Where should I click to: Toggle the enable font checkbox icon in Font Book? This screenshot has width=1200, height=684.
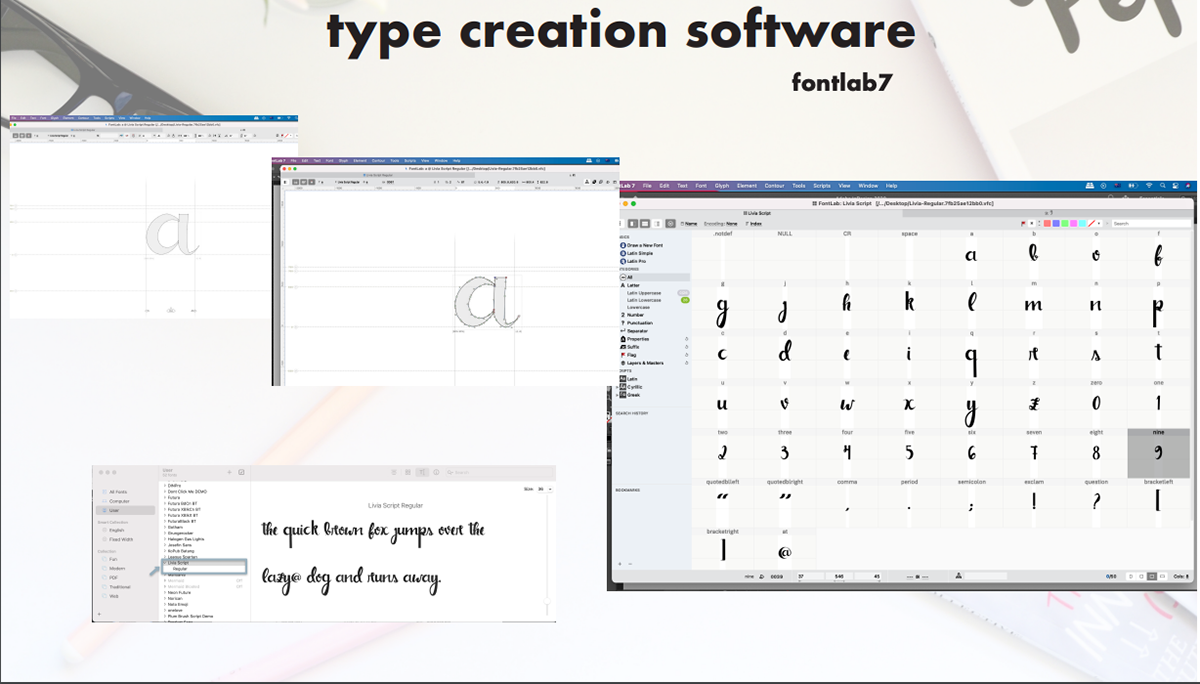241,472
